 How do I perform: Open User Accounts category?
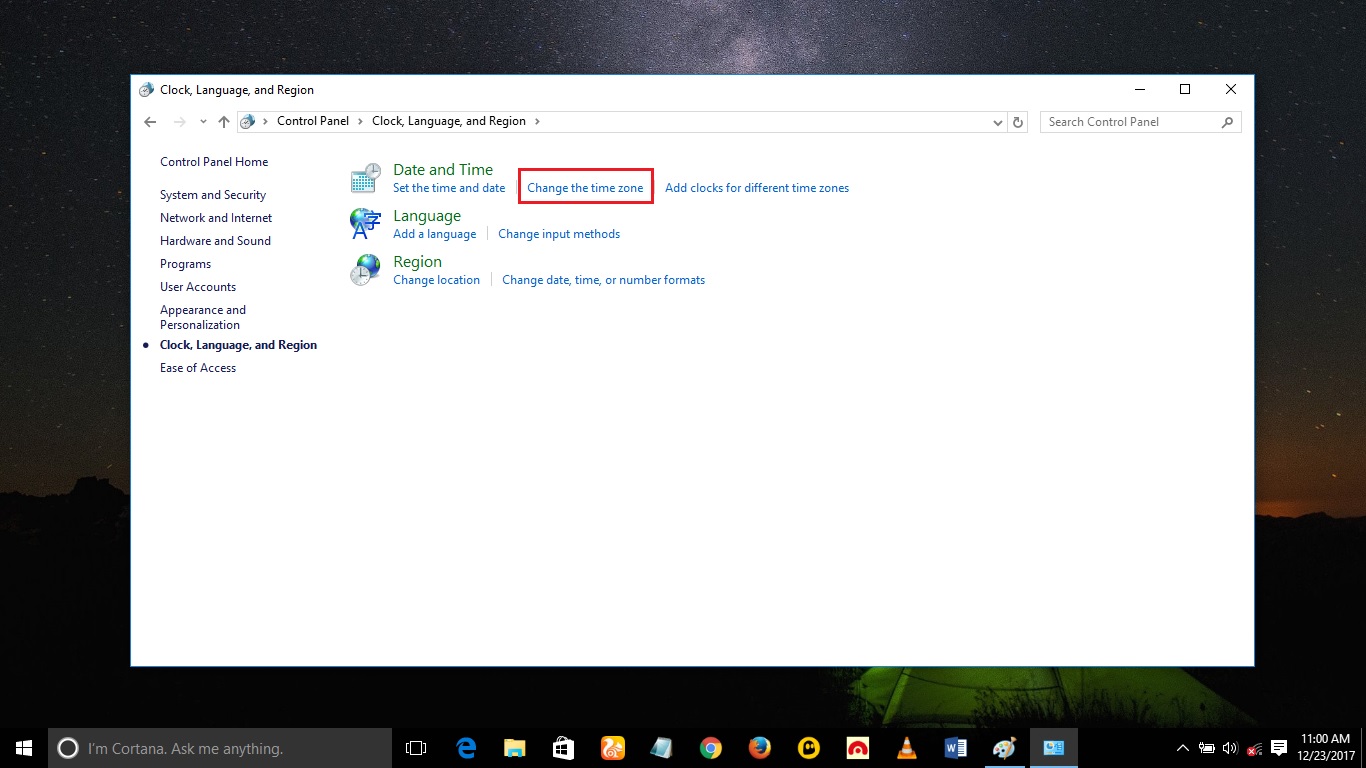point(198,287)
